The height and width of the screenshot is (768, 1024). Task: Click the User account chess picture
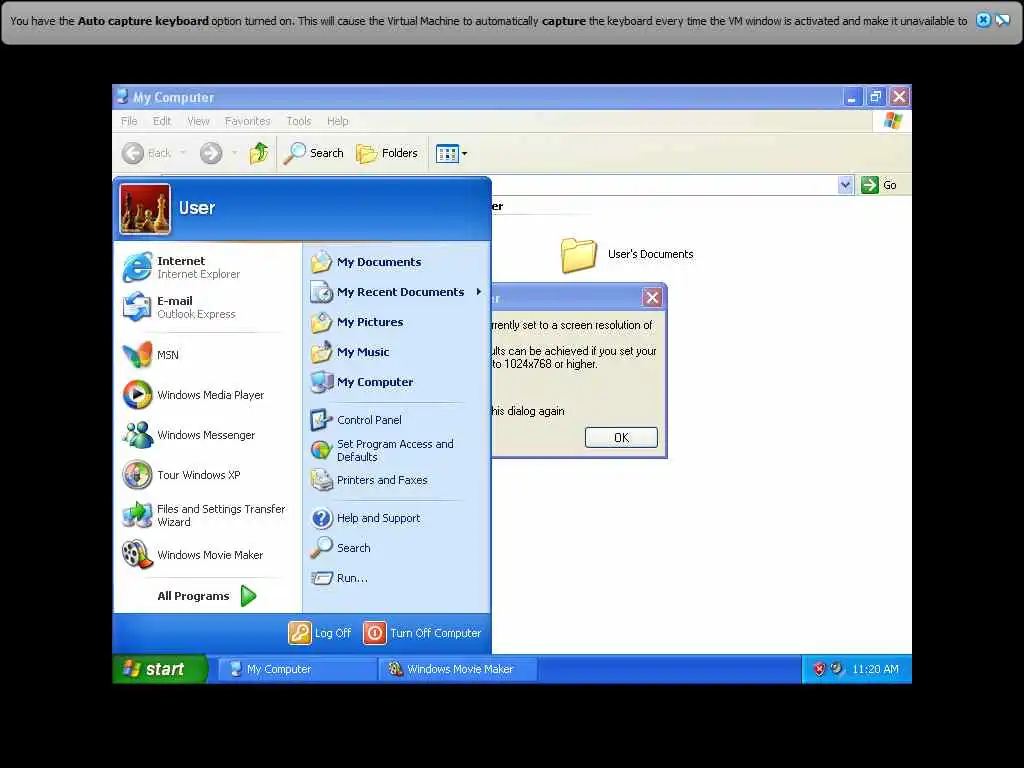pos(145,209)
